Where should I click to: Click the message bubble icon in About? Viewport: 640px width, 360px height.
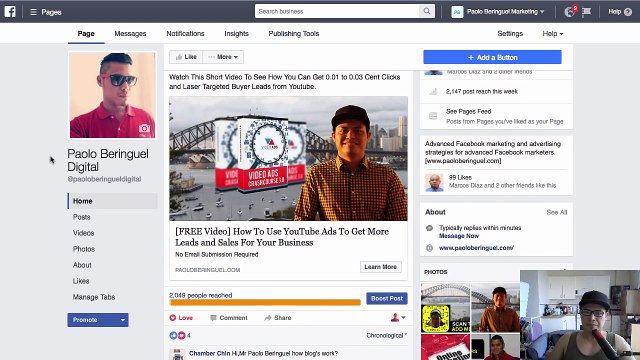point(429,228)
